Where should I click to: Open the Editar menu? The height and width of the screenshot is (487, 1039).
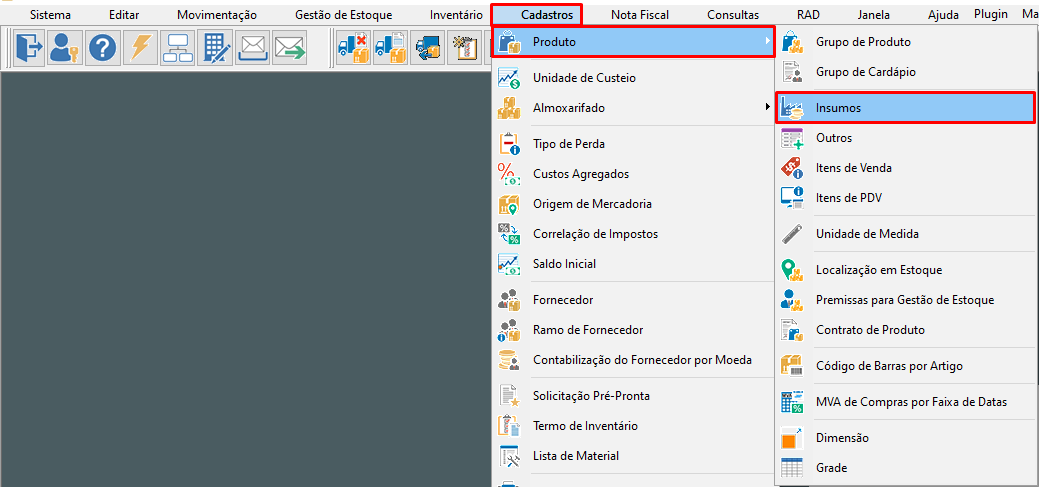pyautogui.click(x=124, y=15)
